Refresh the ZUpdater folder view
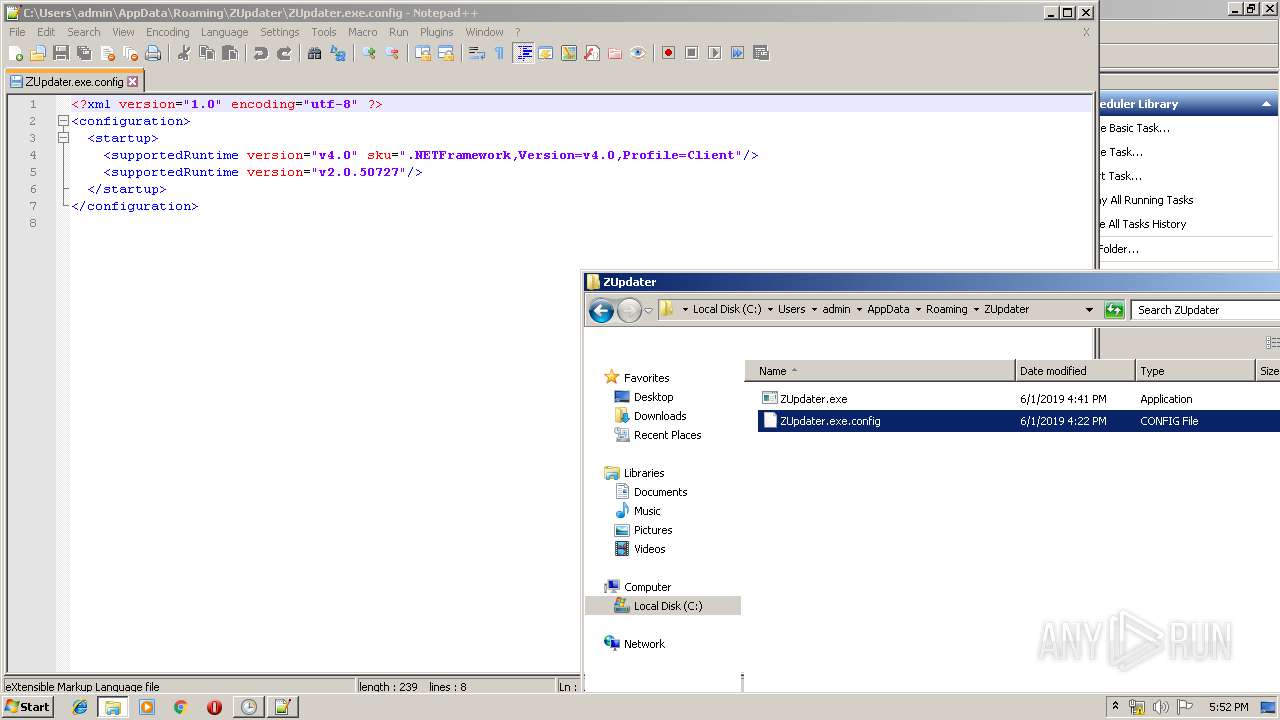This screenshot has height=720, width=1280. point(1114,310)
